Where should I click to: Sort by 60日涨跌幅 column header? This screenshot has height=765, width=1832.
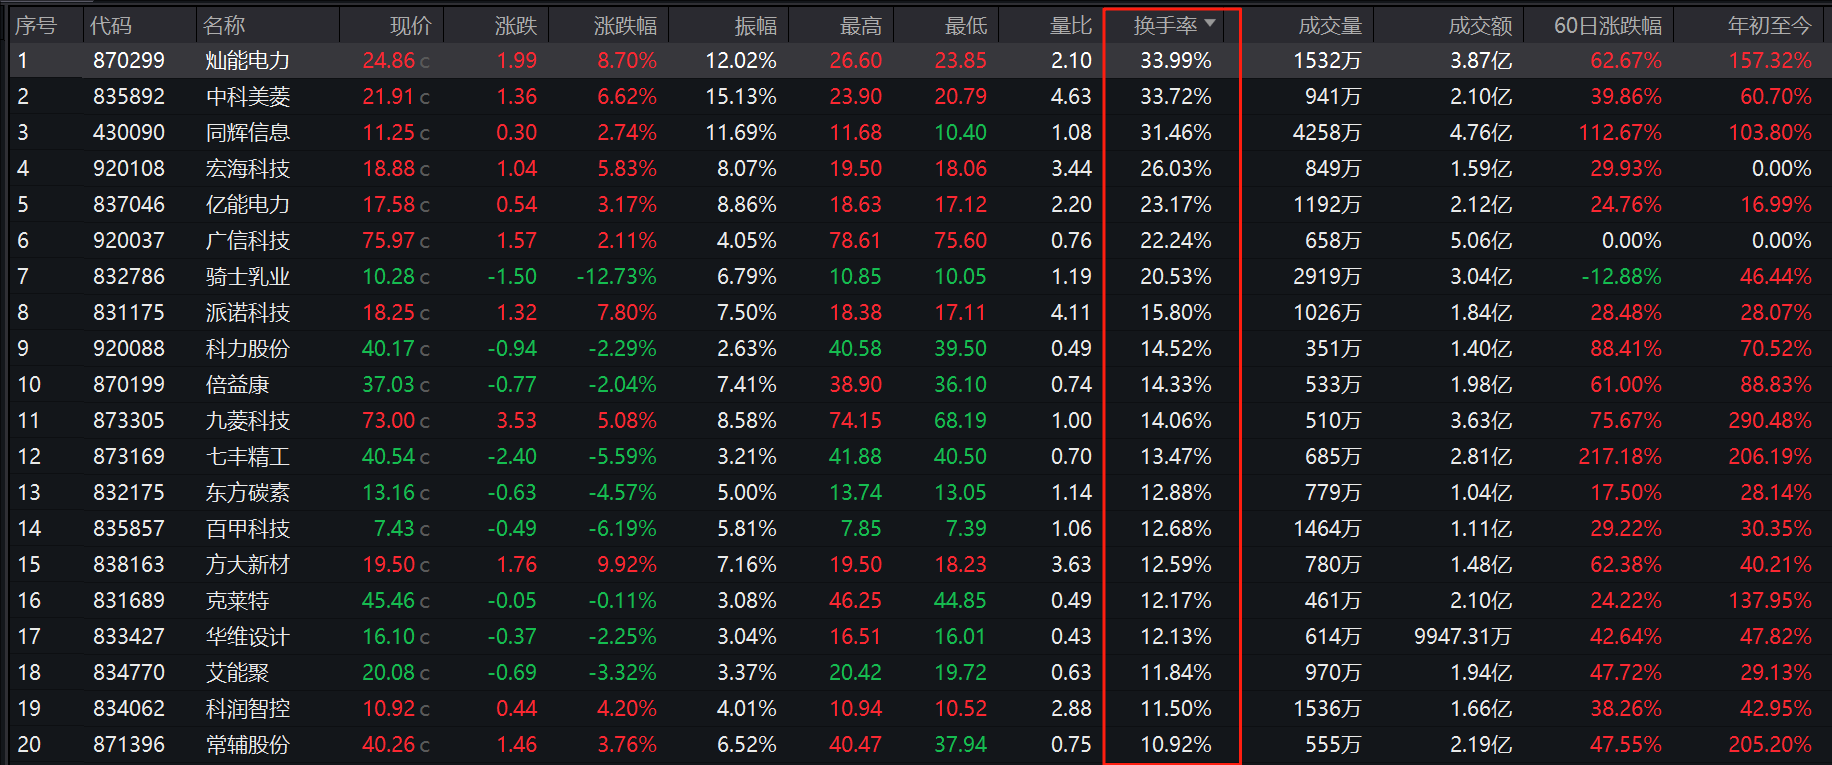tap(1608, 26)
